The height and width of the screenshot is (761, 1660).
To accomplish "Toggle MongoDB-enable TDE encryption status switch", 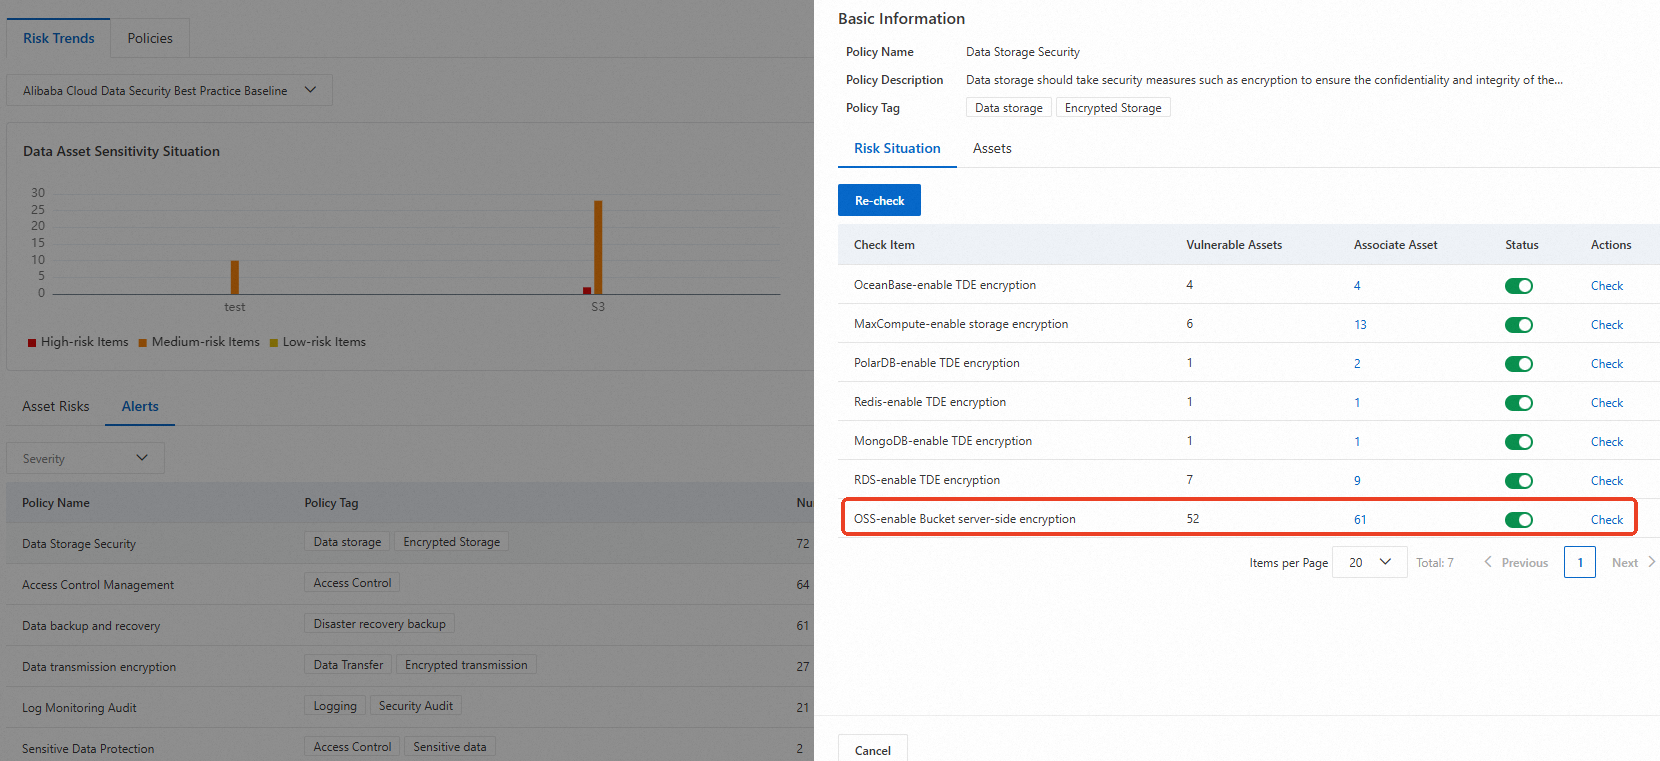I will (1518, 442).
